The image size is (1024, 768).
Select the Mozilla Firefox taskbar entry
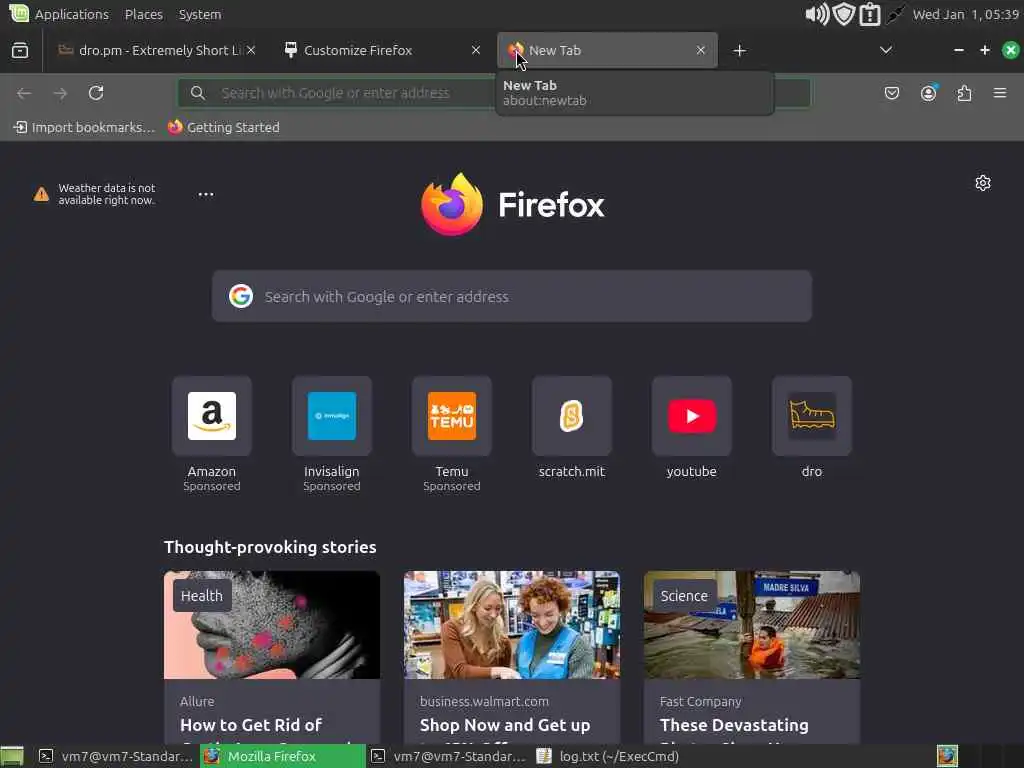pos(282,756)
